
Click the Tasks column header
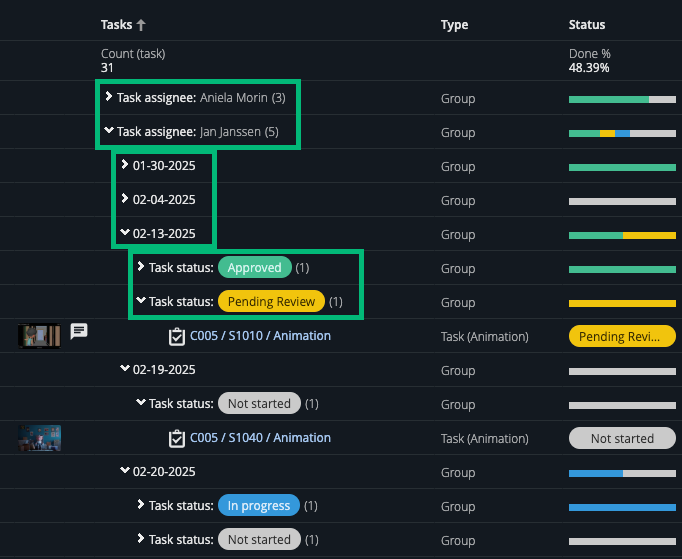point(117,25)
